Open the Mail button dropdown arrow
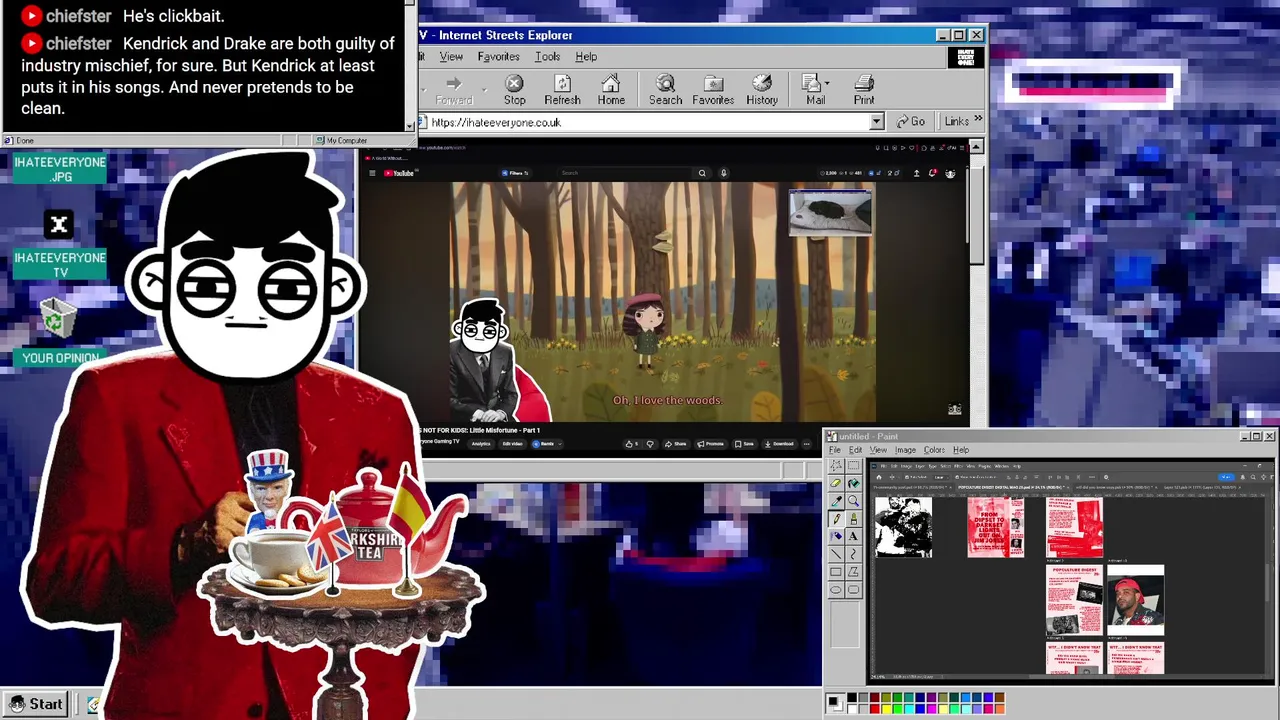Screen dimensions: 1280x720 (827, 82)
